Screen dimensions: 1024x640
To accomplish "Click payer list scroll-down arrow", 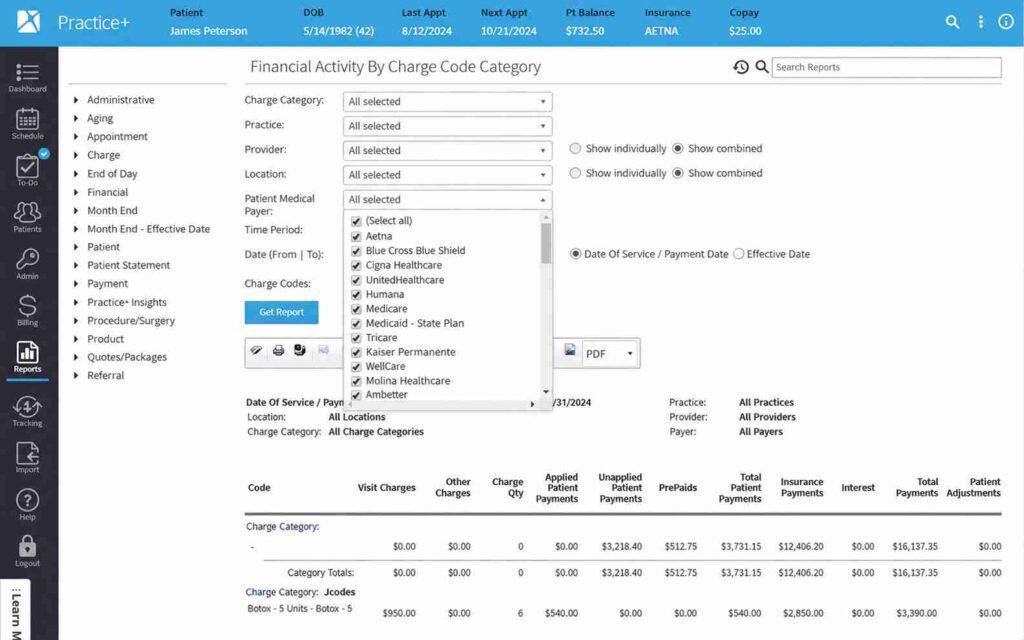I will [546, 392].
